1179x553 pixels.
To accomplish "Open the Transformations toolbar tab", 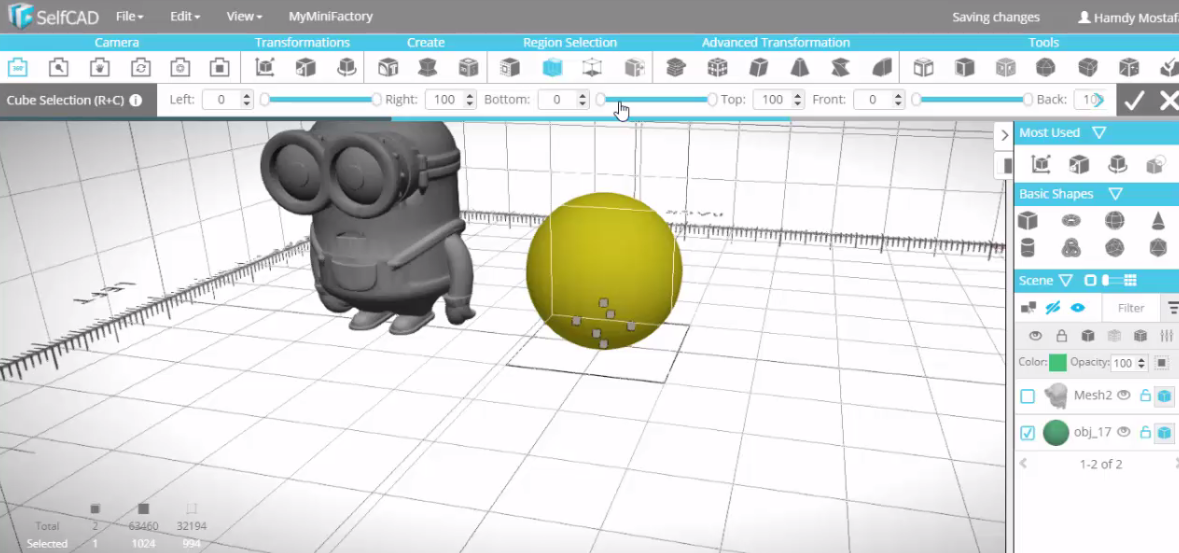I will pyautogui.click(x=302, y=42).
